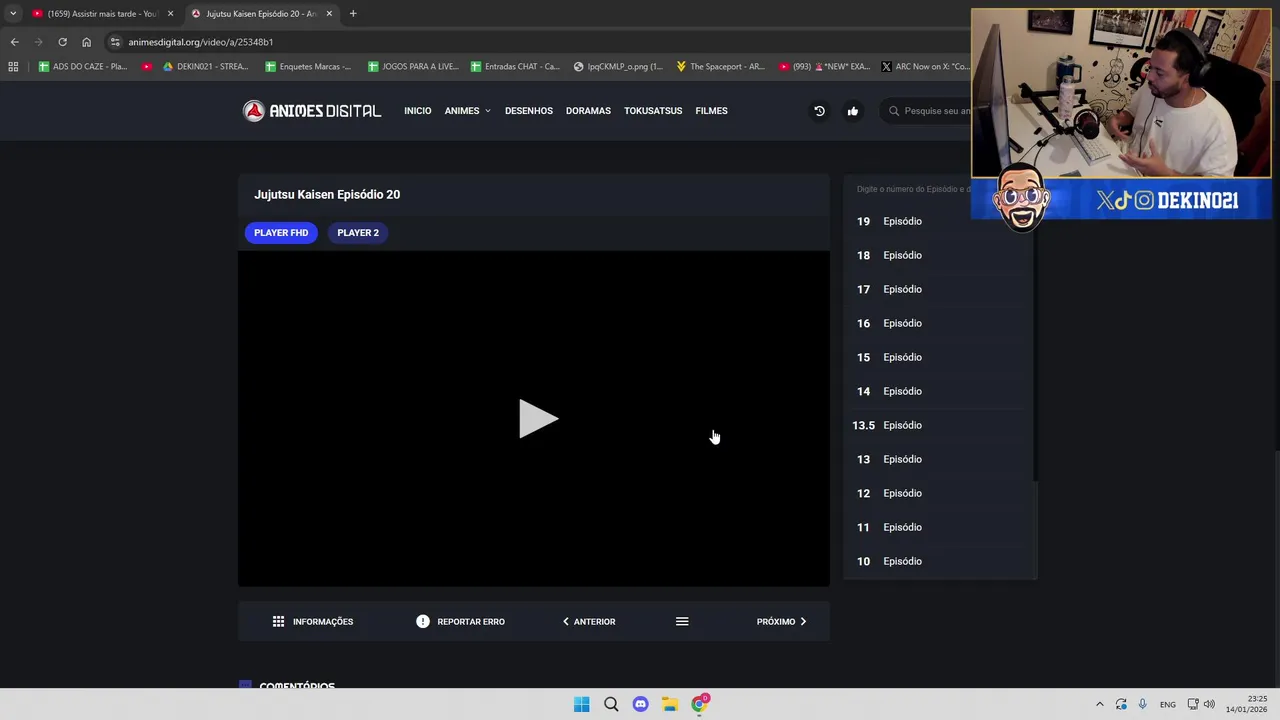Click the Animes Digital logo

click(x=312, y=111)
